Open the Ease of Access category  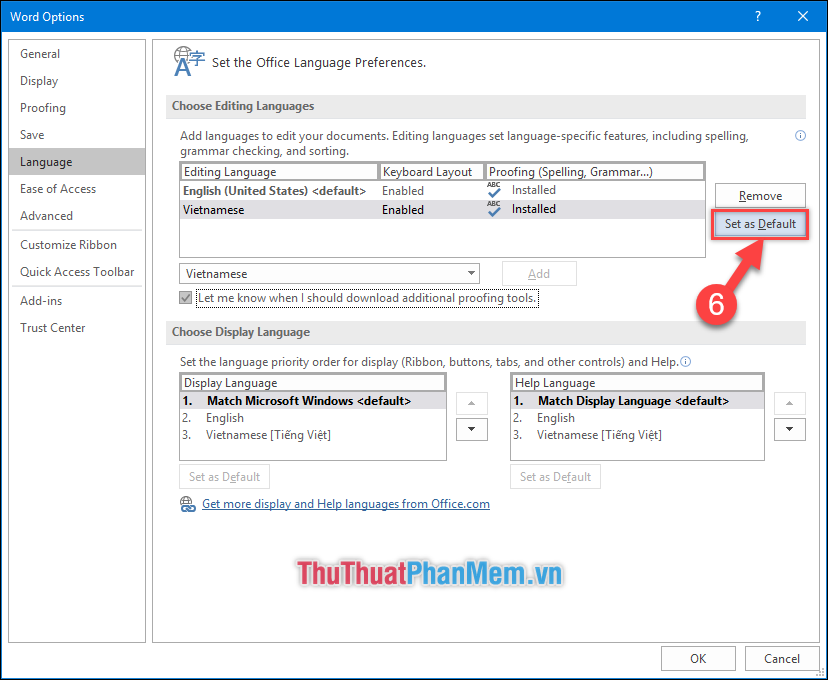pos(77,188)
